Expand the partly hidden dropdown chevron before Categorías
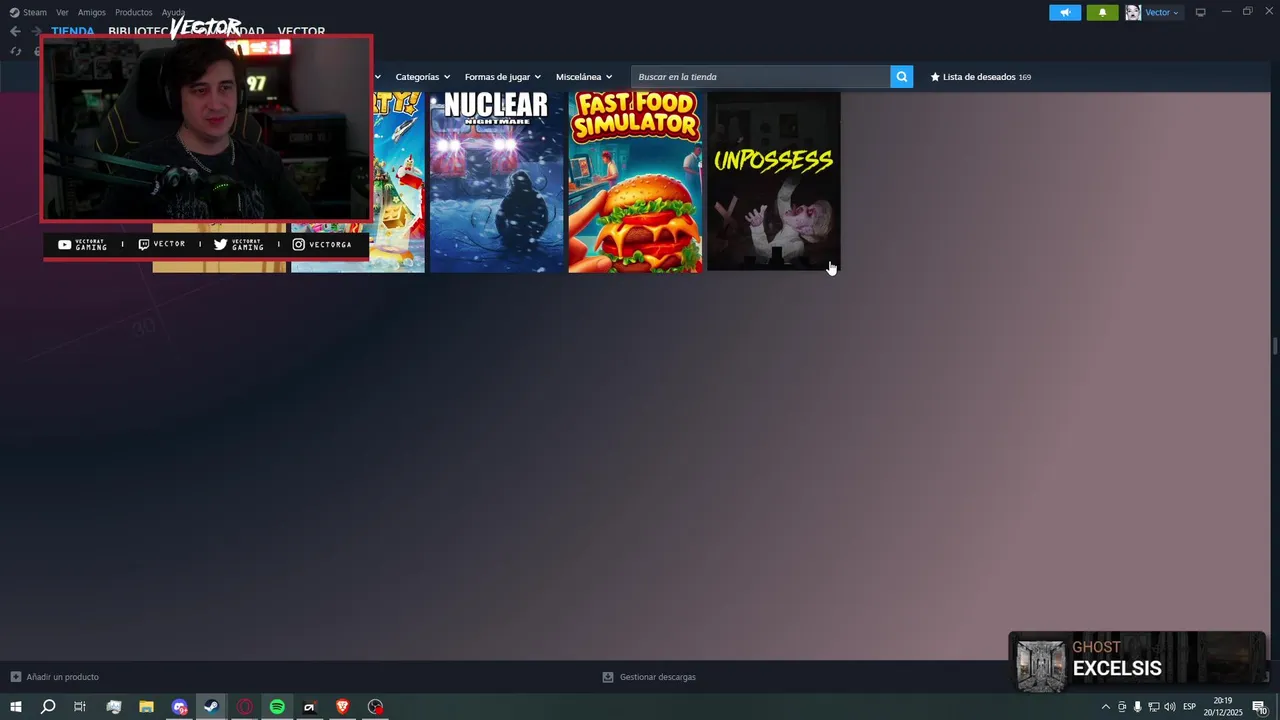Viewport: 1280px width, 720px height. [x=378, y=77]
